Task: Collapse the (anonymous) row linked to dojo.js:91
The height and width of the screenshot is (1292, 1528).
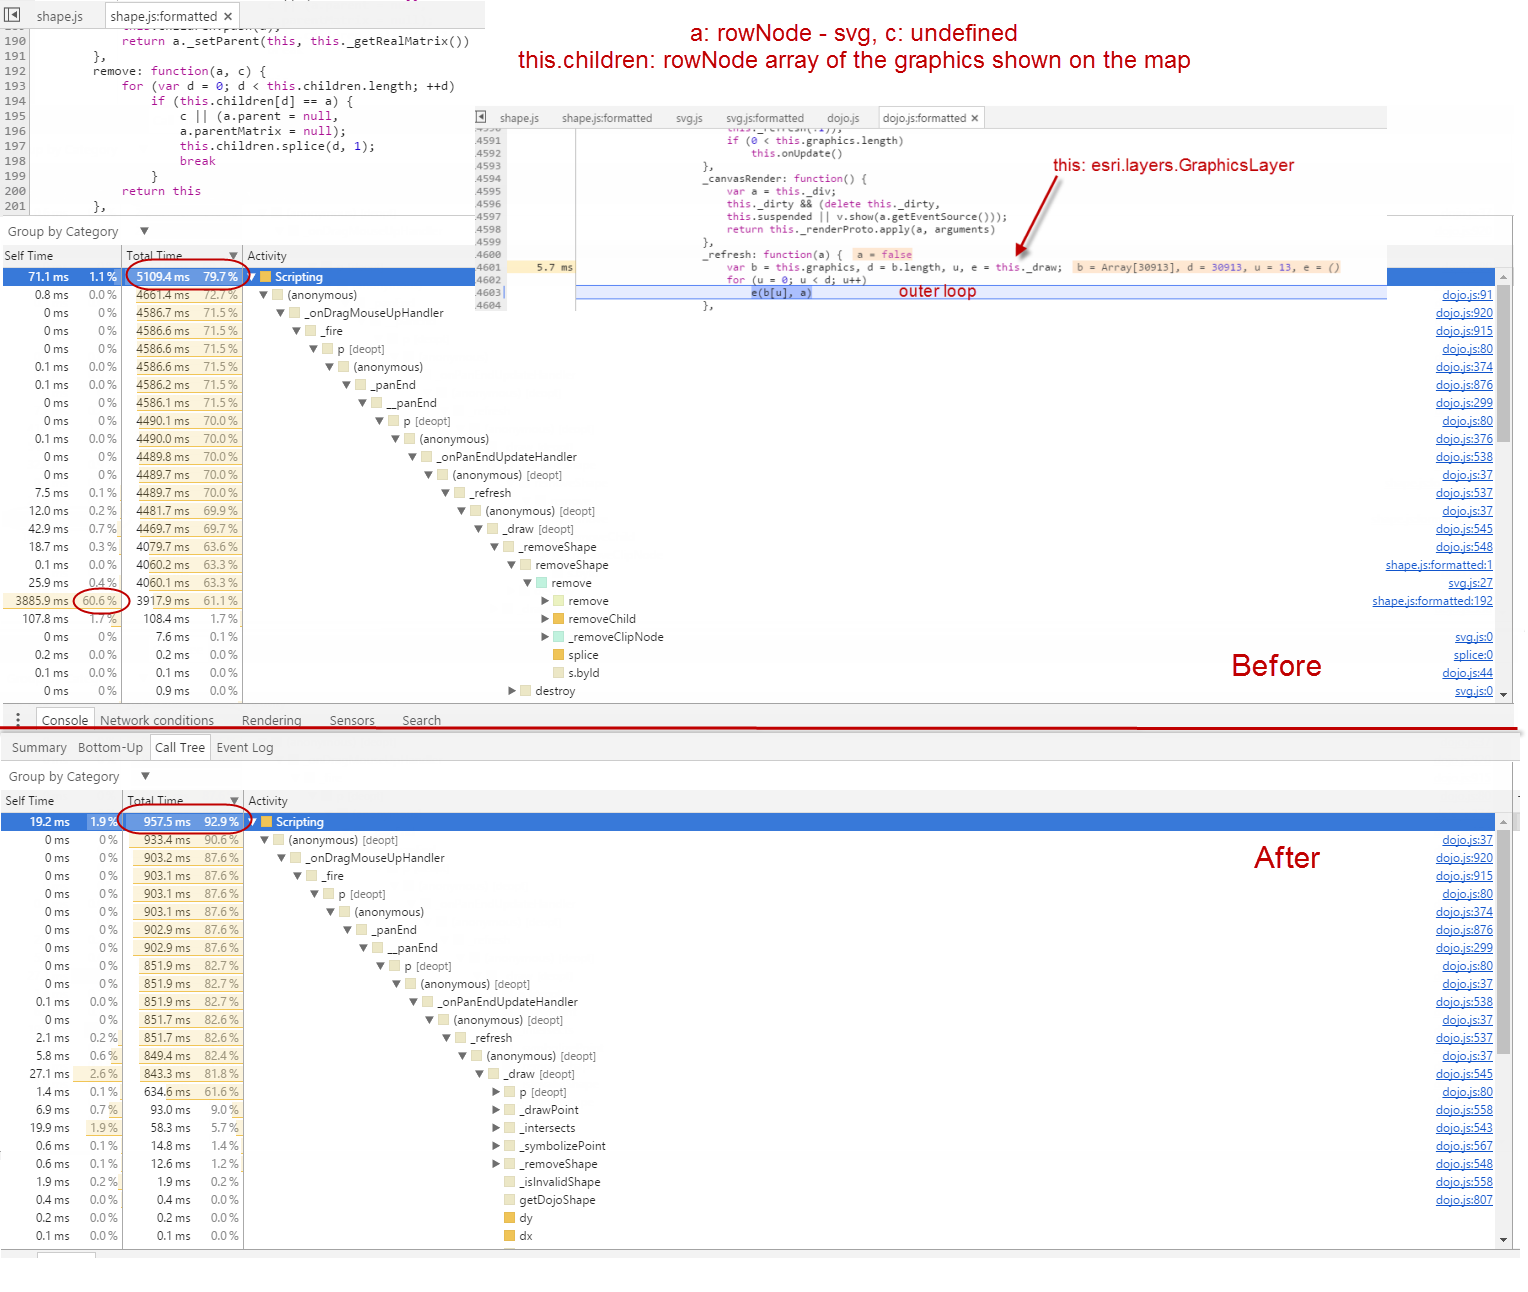Action: coord(264,295)
